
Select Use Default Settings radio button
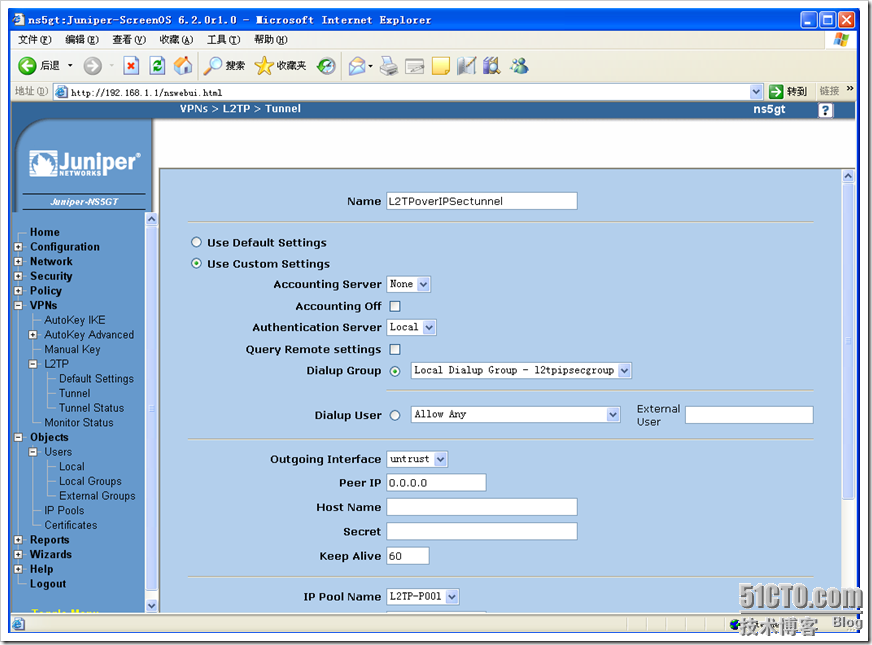[196, 242]
